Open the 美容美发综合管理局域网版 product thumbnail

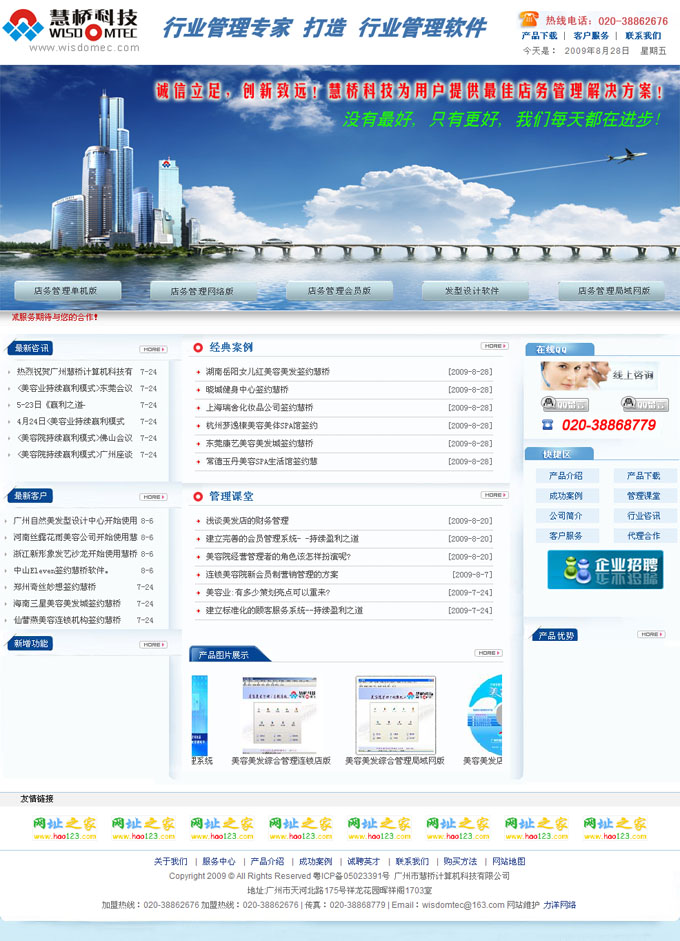pos(395,716)
